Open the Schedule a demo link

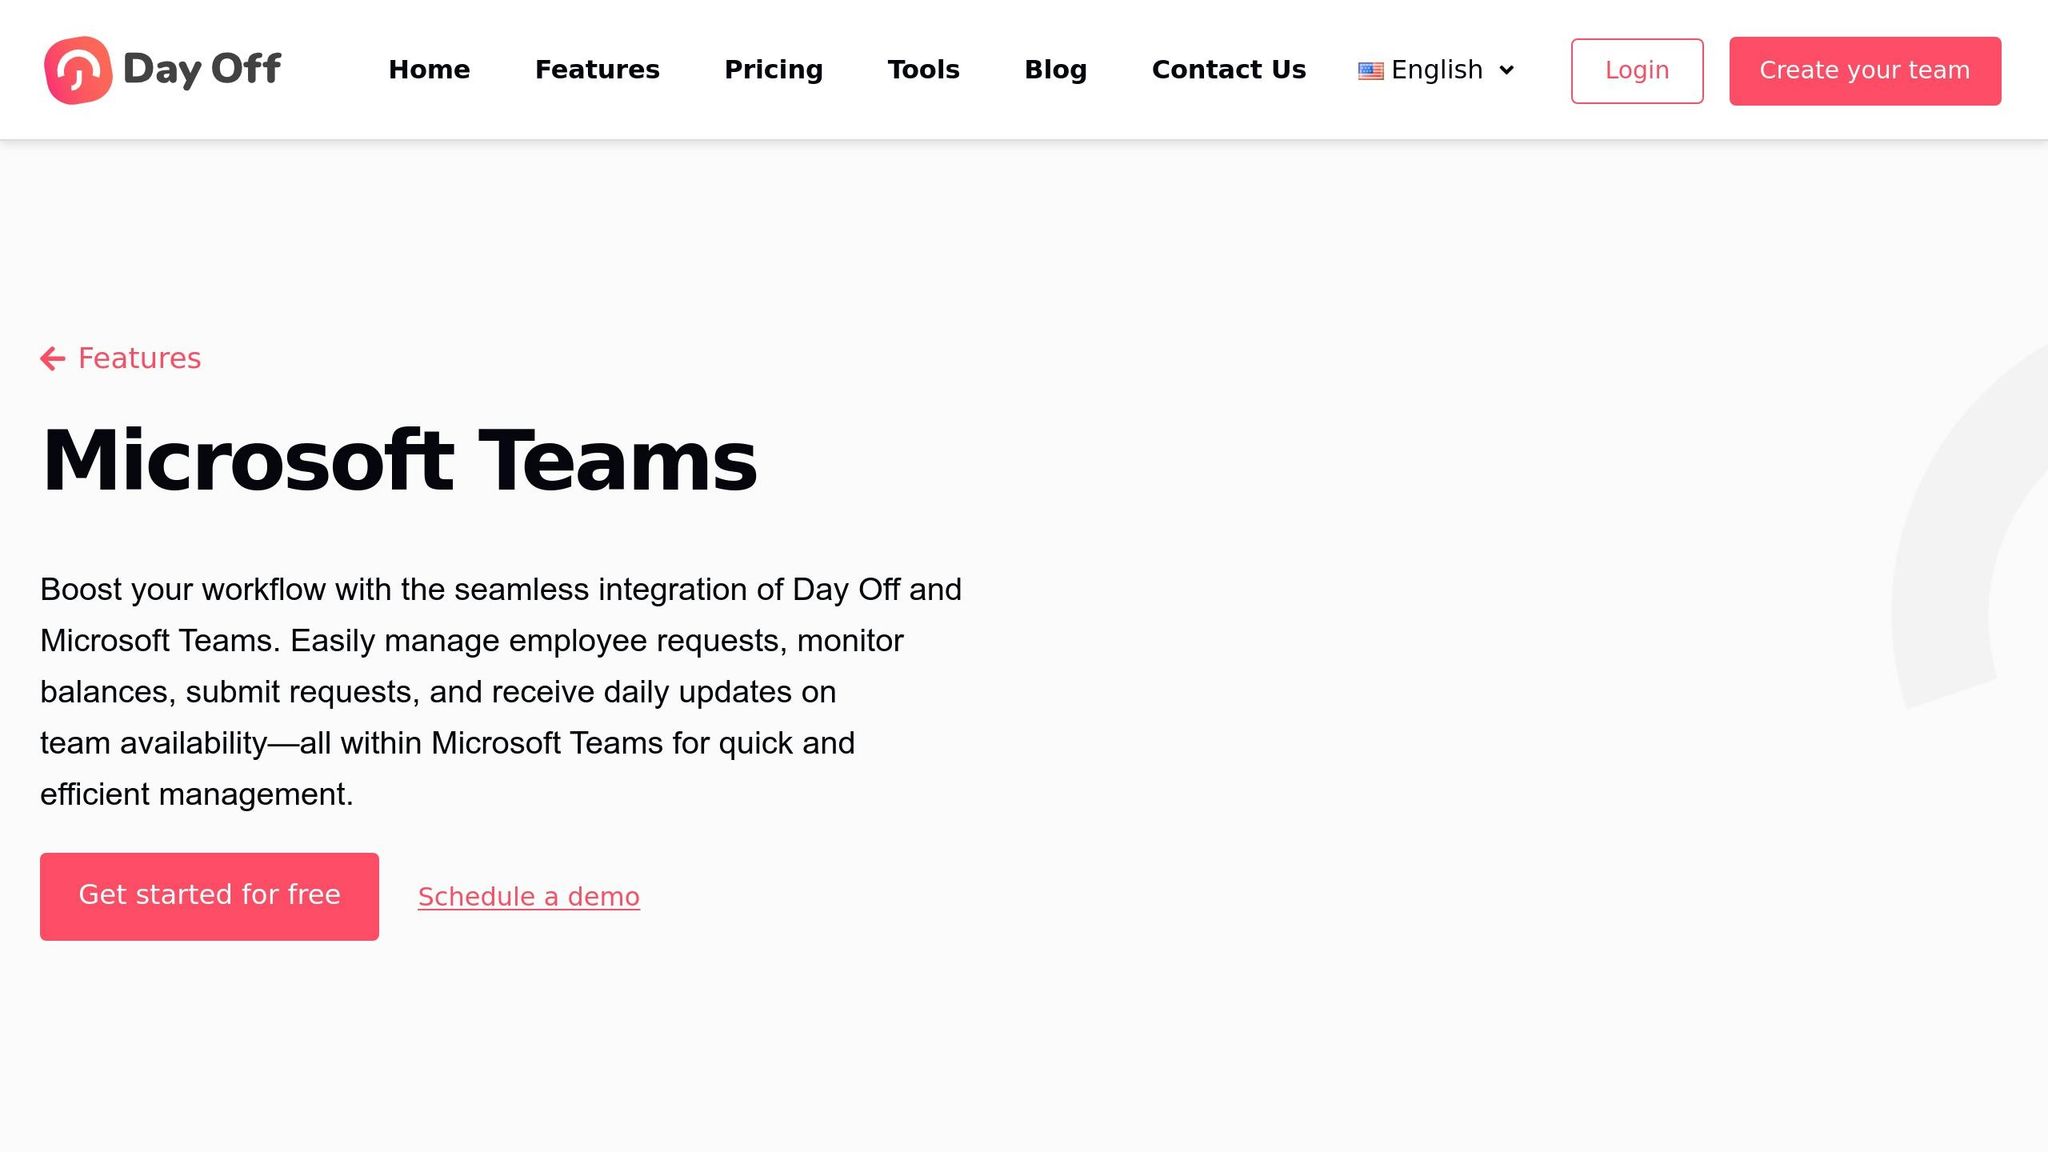click(528, 897)
